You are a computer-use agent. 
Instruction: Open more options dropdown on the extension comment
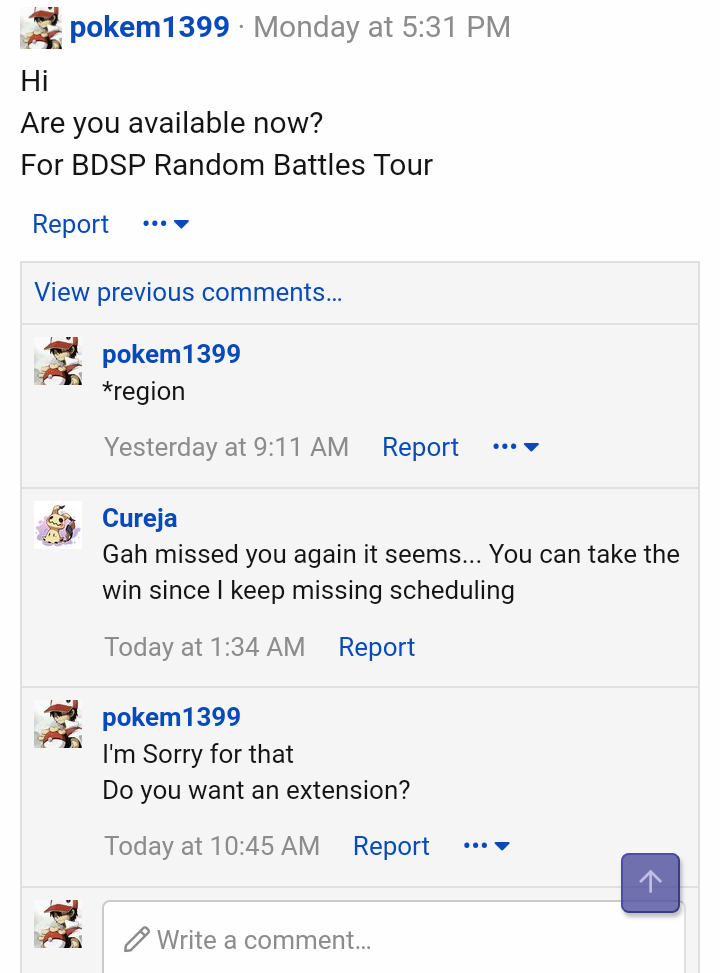[487, 846]
